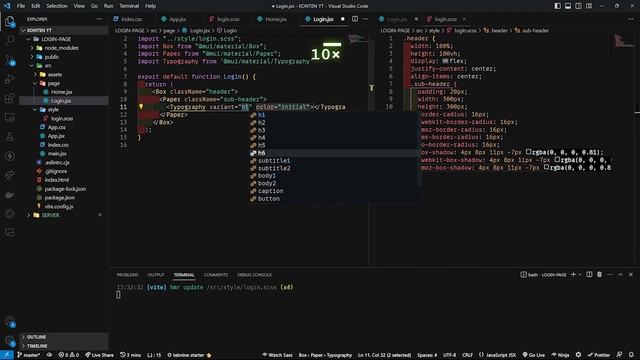Click the Prettier status bar item
Screen dimensions: 640x360
(599, 355)
